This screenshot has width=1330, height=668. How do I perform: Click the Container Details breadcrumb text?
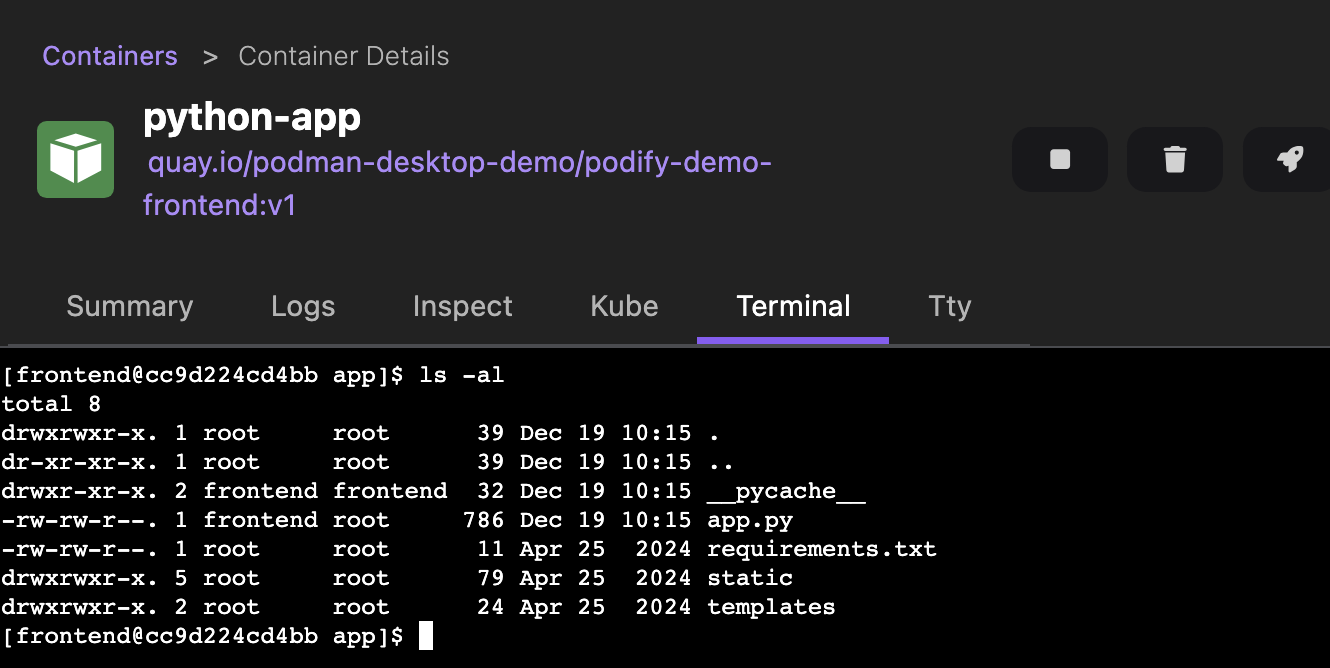343,56
